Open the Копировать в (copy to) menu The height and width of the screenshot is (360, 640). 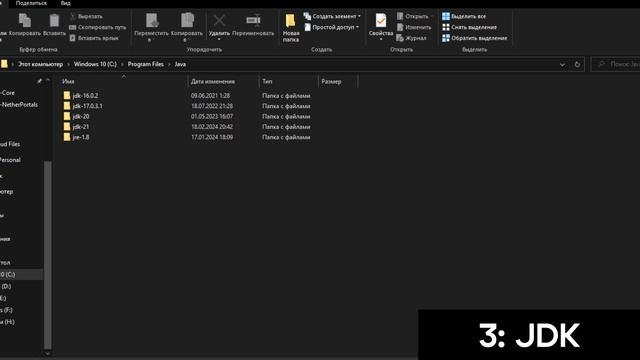(x=187, y=27)
